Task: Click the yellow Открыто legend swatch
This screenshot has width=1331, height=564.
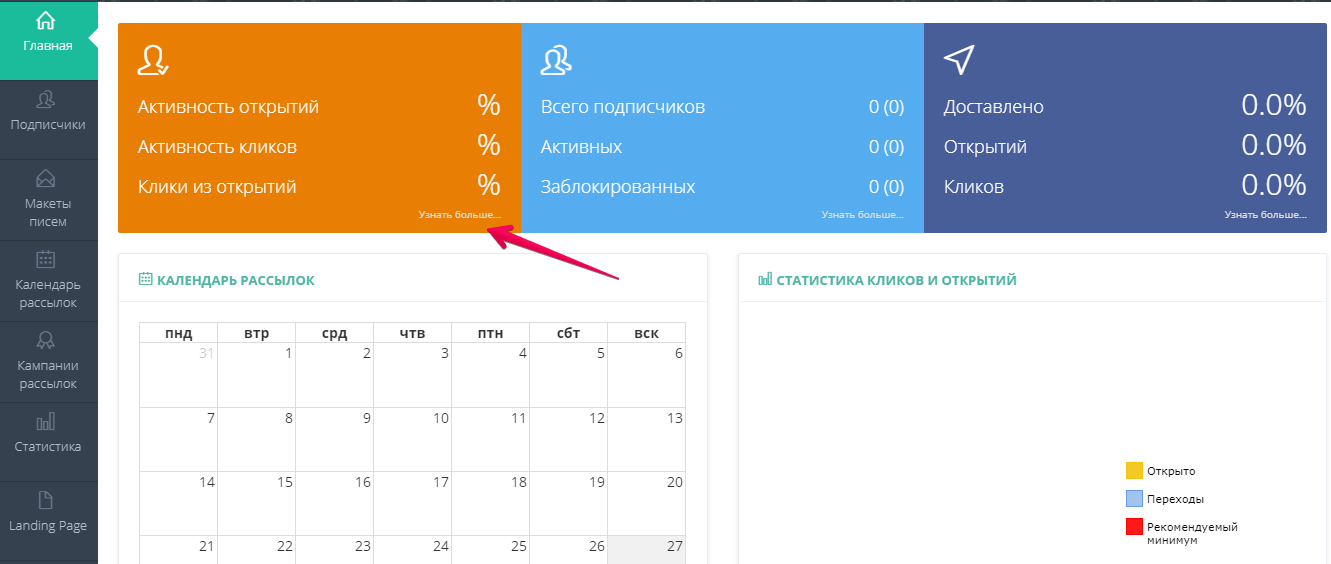Action: (x=1134, y=471)
